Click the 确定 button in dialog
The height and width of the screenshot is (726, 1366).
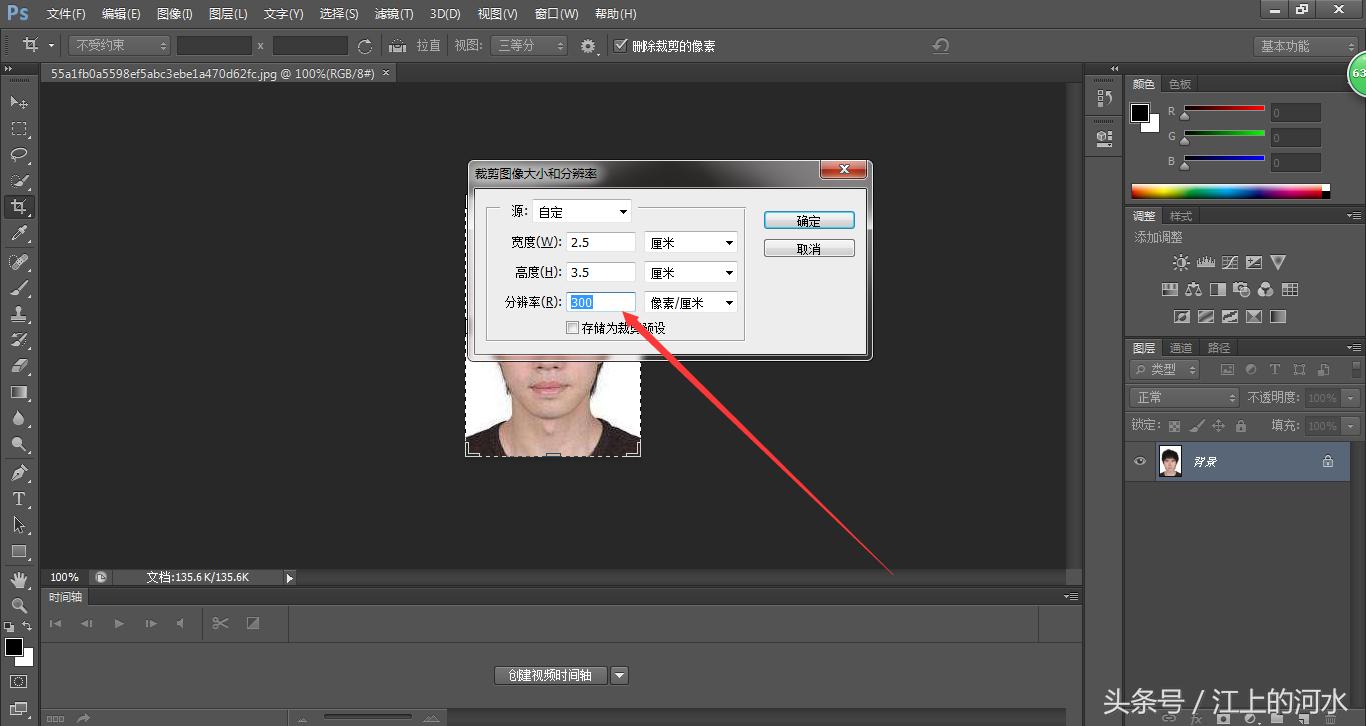tap(809, 221)
